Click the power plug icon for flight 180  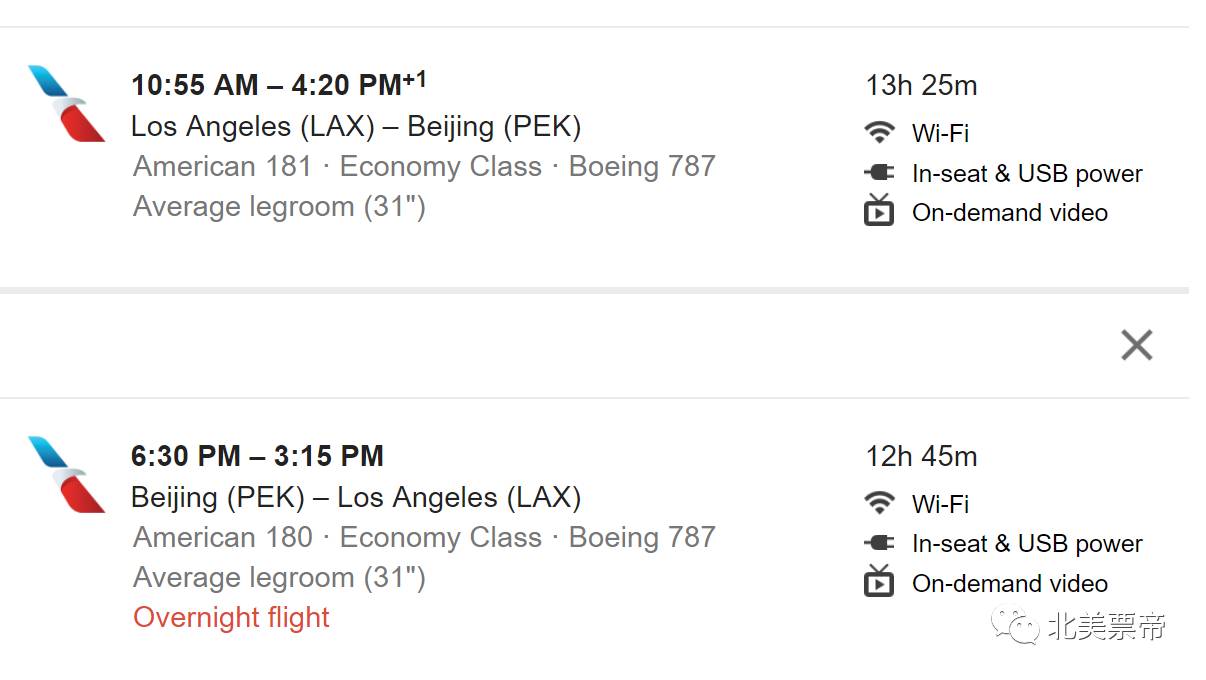coord(879,544)
